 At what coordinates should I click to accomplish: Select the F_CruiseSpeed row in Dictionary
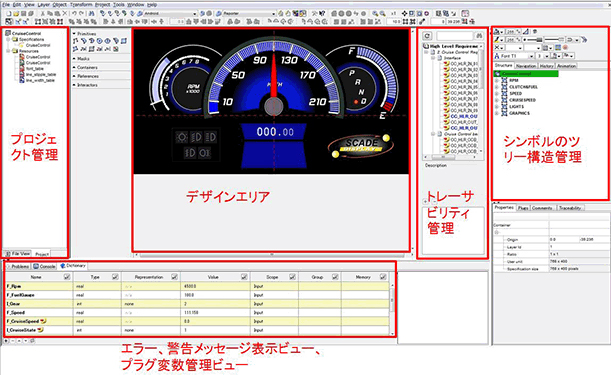(197, 321)
